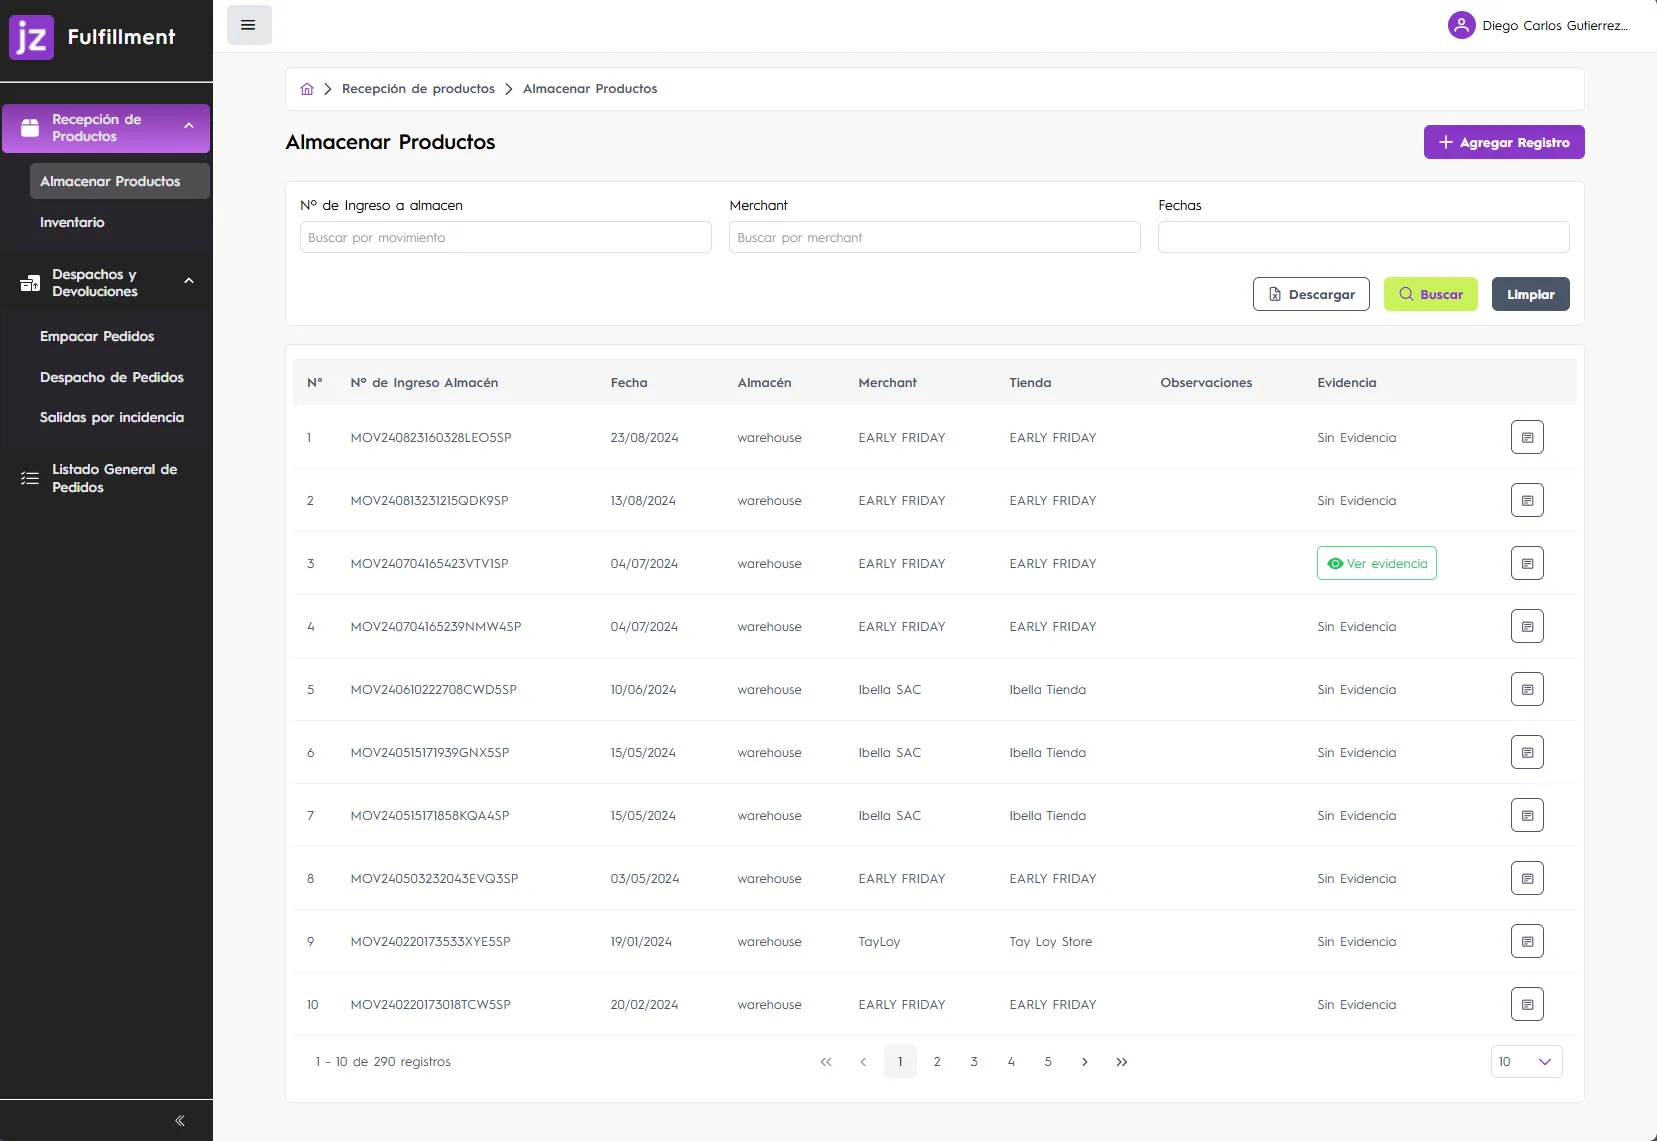Open Salidas por incidencia in sidebar
Image resolution: width=1657 pixels, height=1141 pixels.
pyautogui.click(x=112, y=417)
